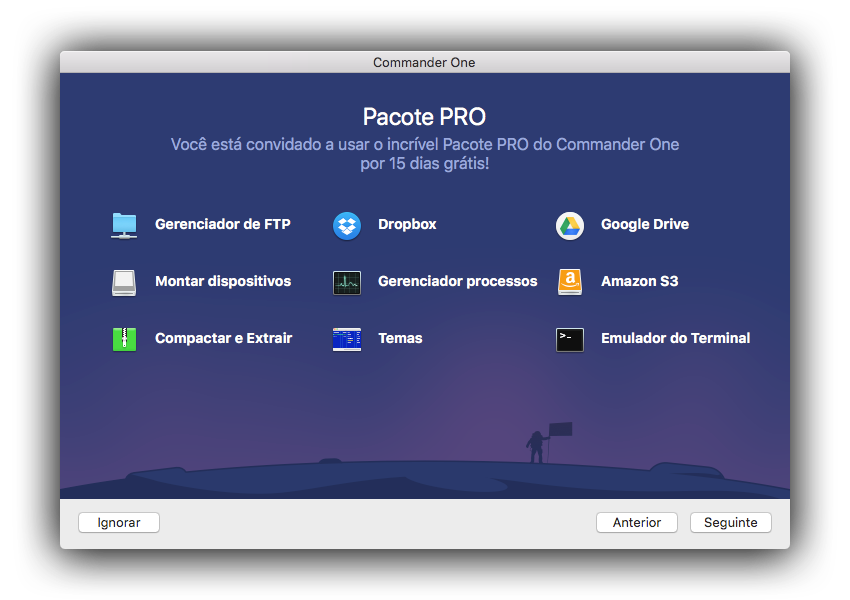The width and height of the screenshot is (850, 600).
Task: Select the Montar dispositivos disk icon
Action: (x=123, y=282)
